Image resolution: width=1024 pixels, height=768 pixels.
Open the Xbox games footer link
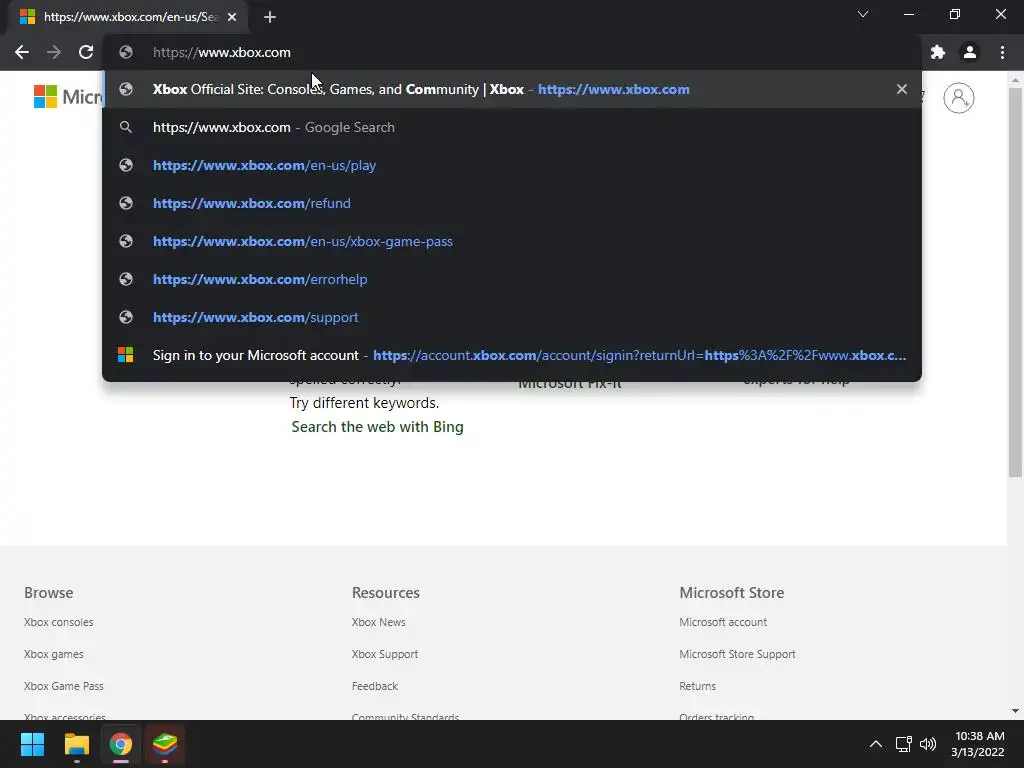54,654
